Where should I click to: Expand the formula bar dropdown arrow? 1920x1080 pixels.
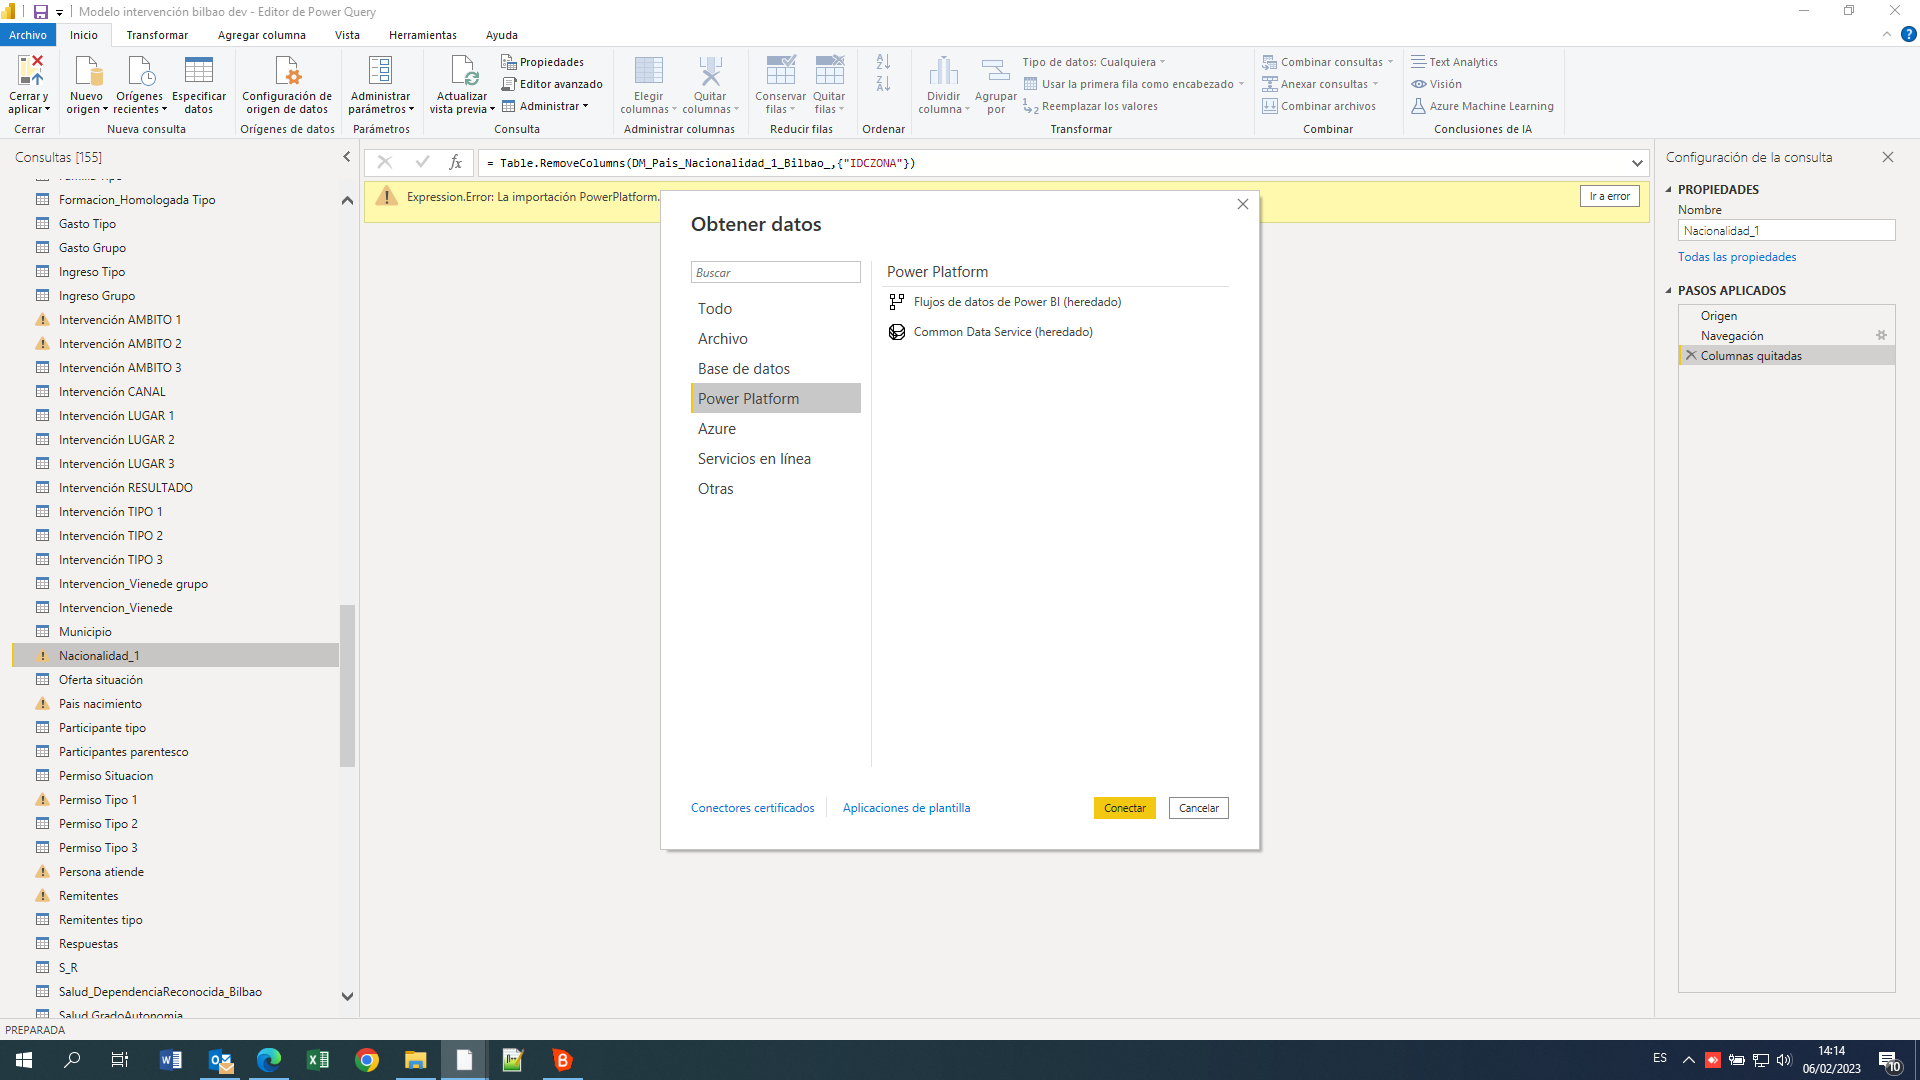1637,163
